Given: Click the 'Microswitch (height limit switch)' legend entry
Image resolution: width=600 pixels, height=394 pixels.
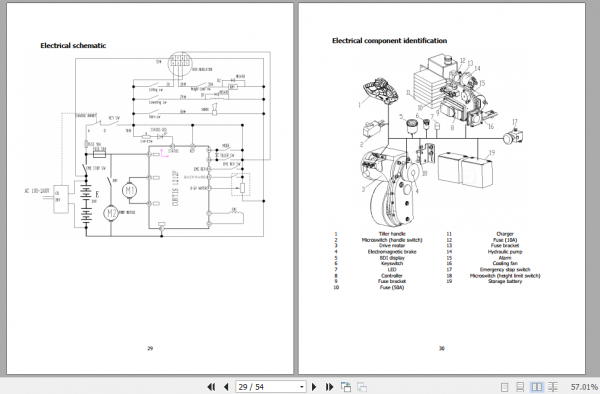Looking at the screenshot, I should click(x=505, y=275).
